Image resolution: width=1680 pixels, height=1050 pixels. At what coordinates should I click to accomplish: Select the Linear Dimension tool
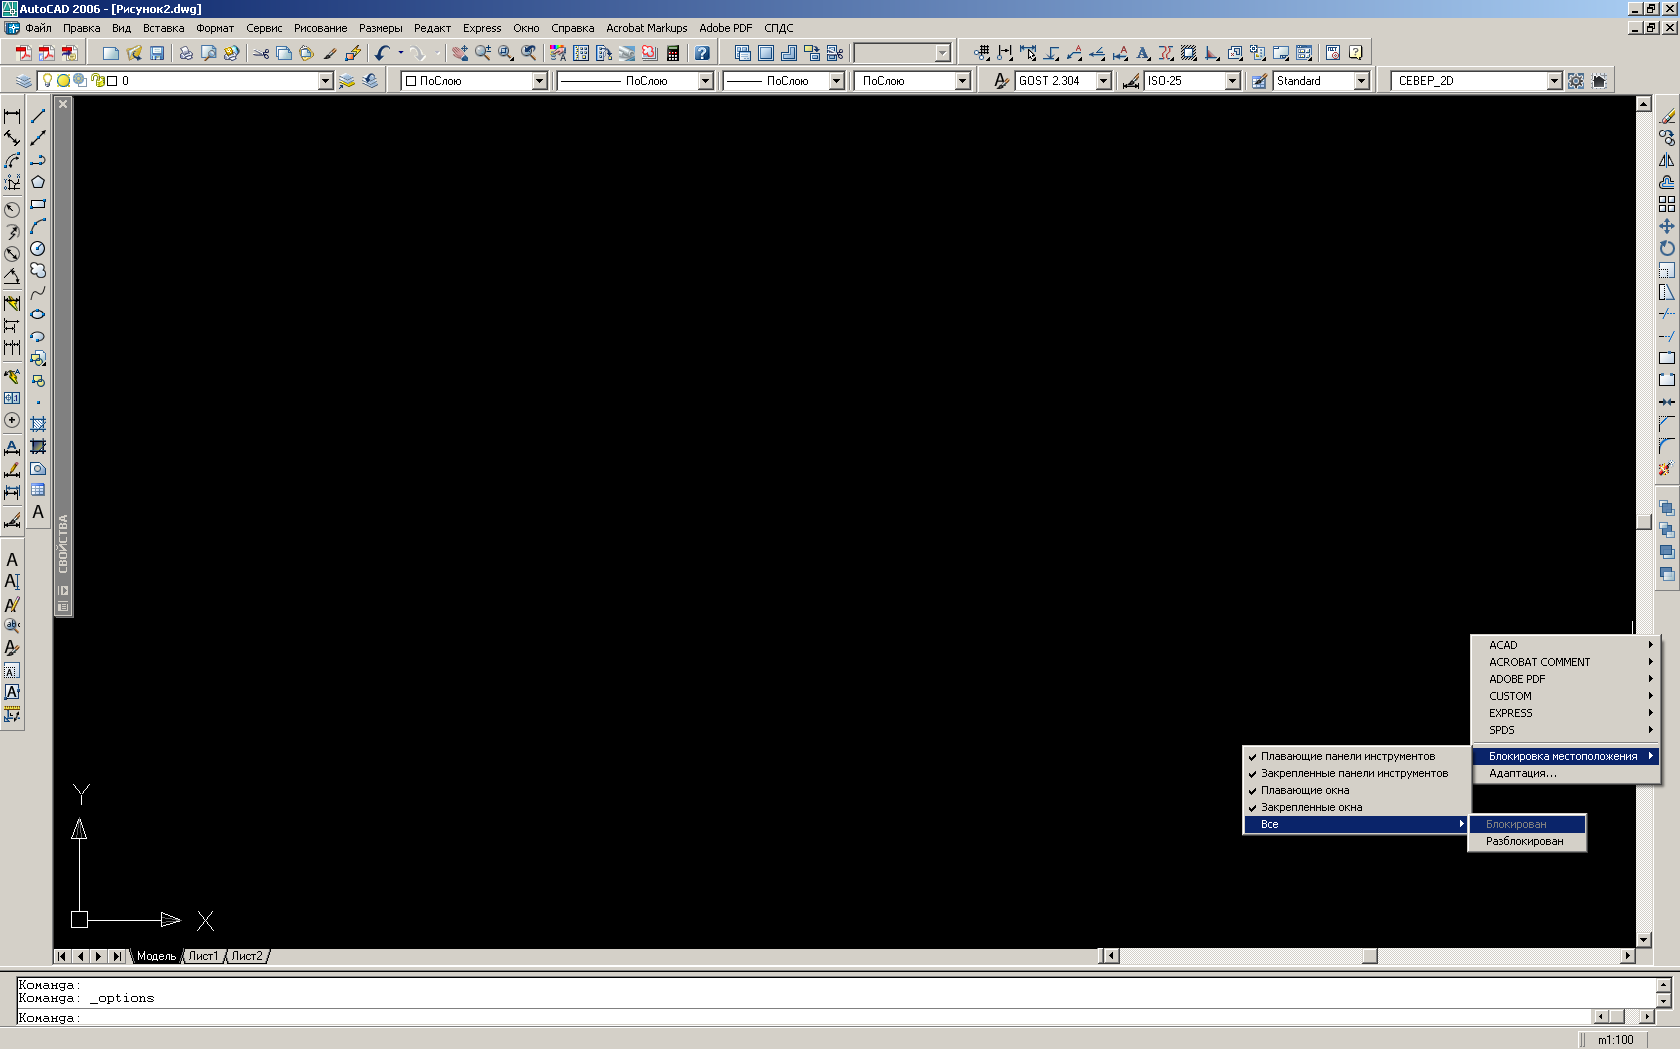tap(12, 116)
